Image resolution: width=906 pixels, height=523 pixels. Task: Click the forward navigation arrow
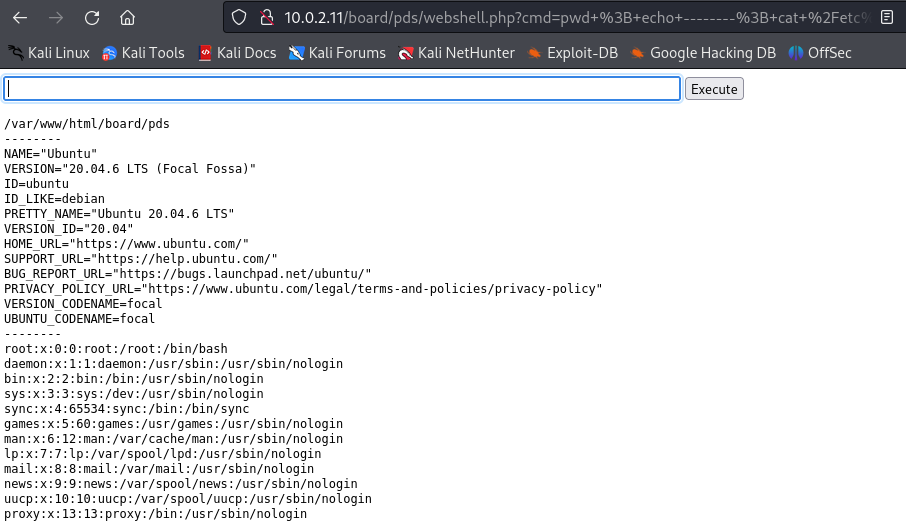coord(56,18)
